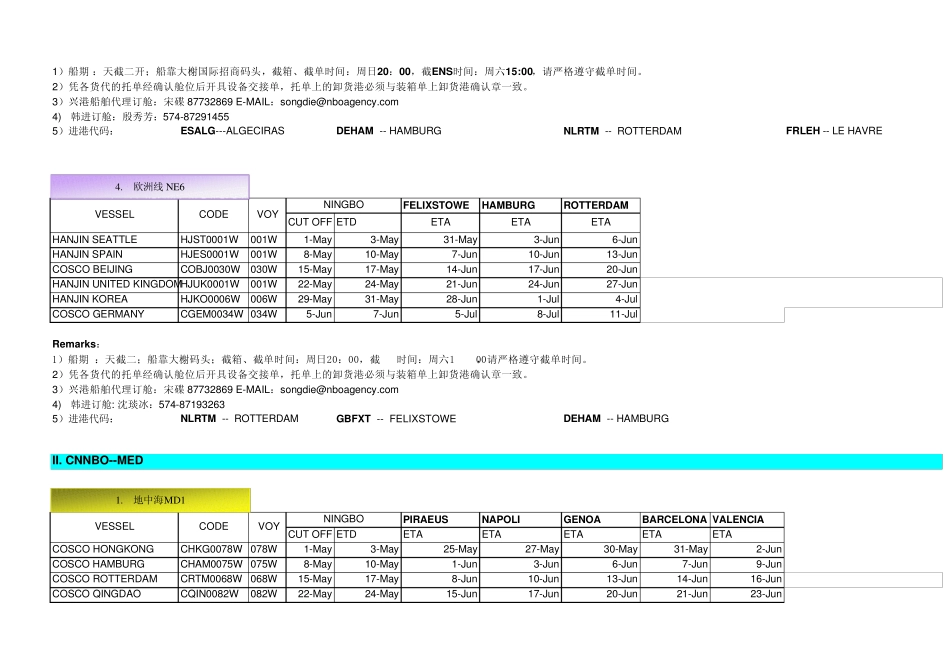The width and height of the screenshot is (950, 672).
Task: Select voyage cell 075W
Action: click(x=267, y=564)
